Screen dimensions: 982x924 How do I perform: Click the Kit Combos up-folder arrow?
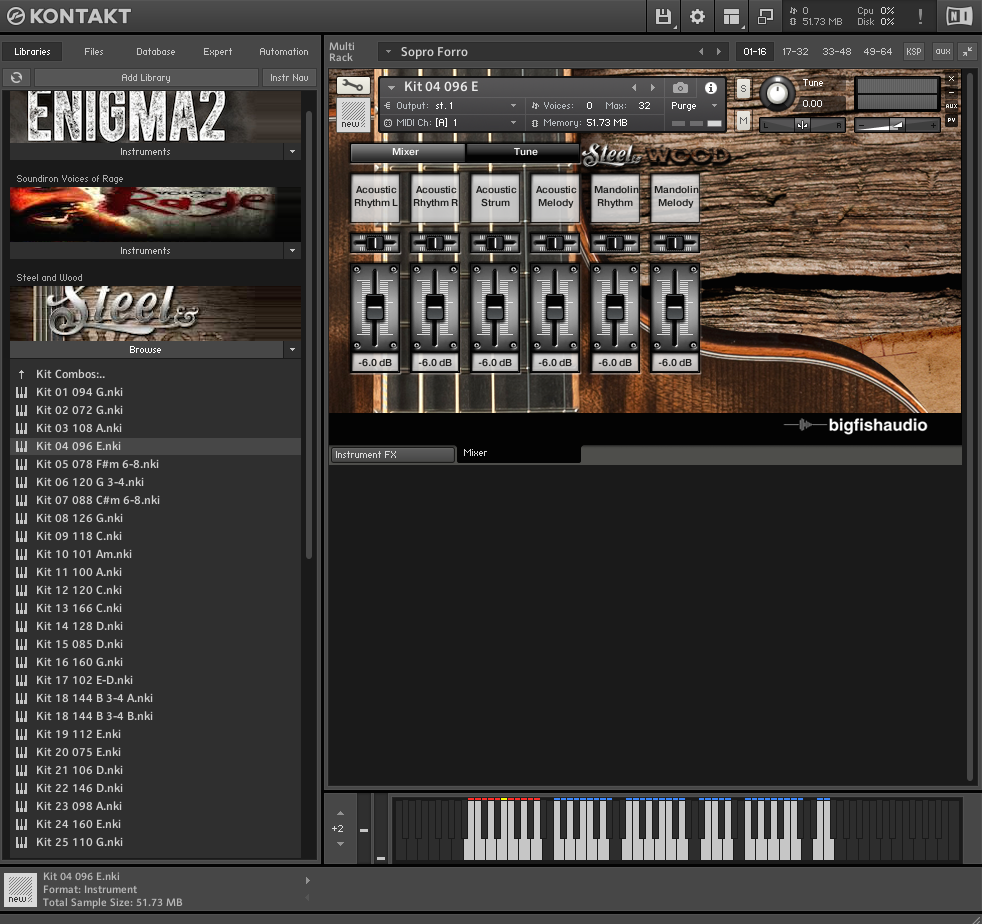[21, 374]
